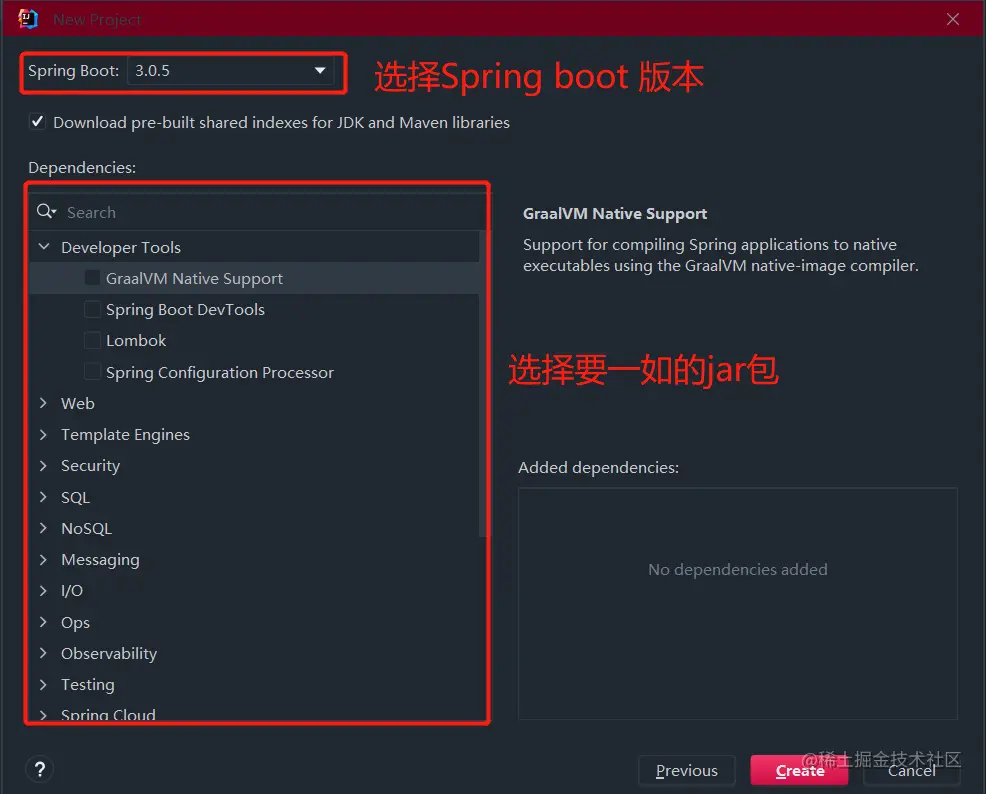Expand the NoSQL category
The width and height of the screenshot is (986, 794).
coord(43,528)
